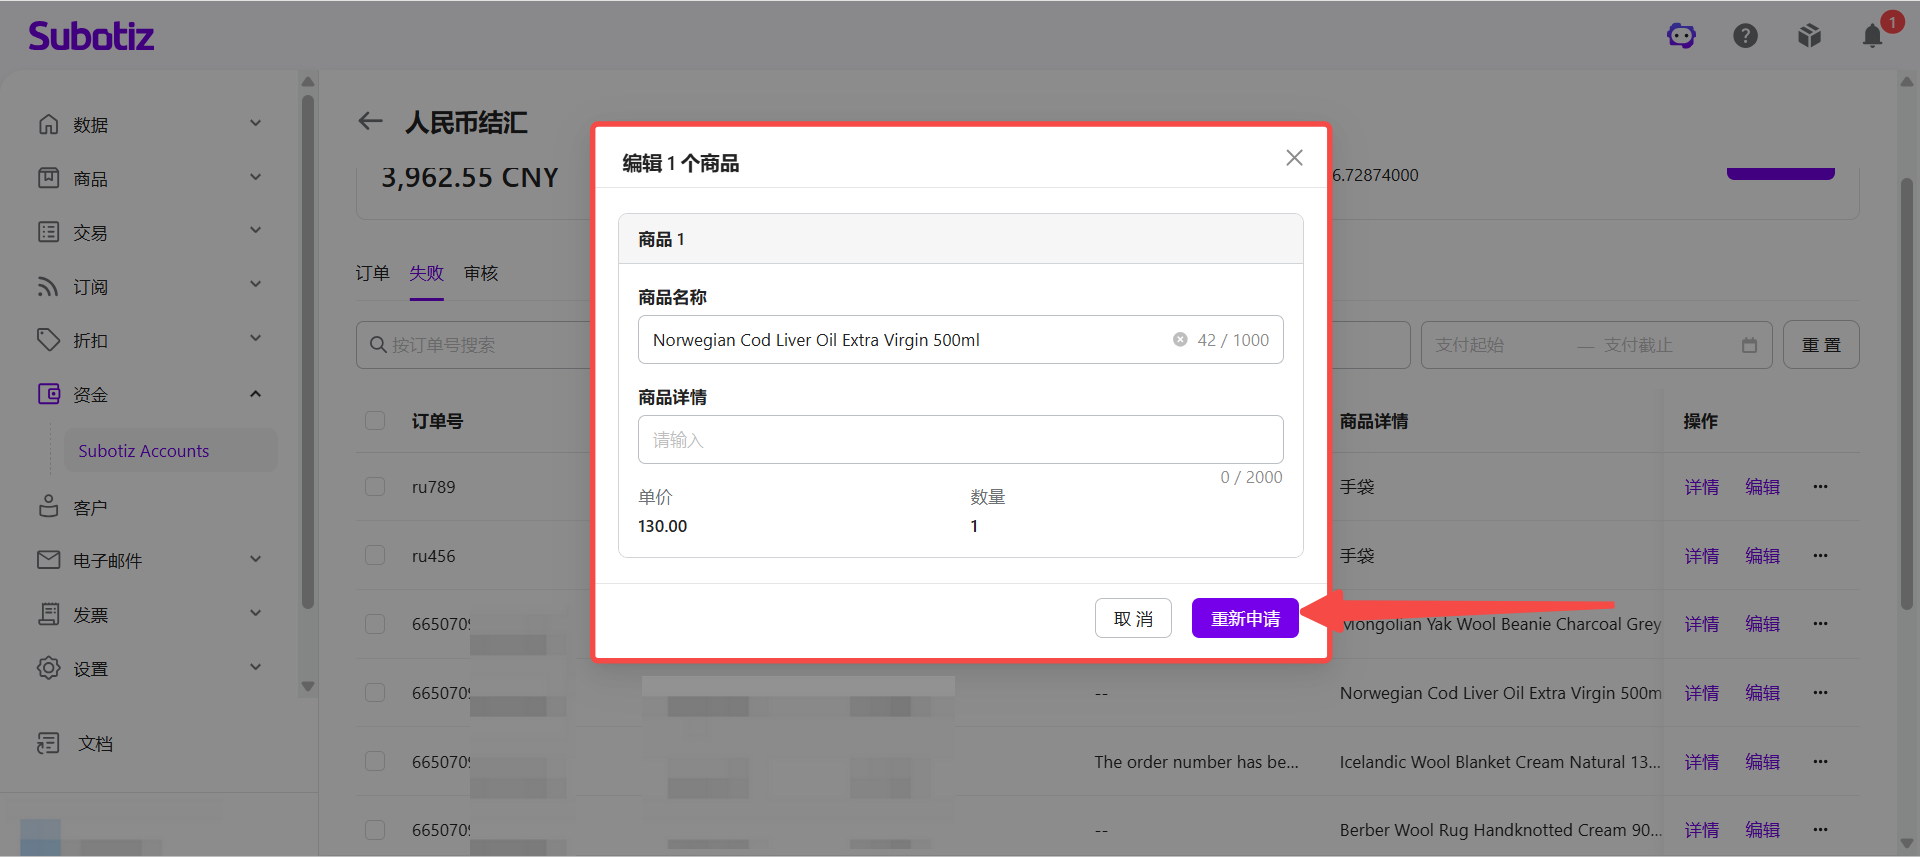Open the chat assistant robot icon
The height and width of the screenshot is (857, 1920).
click(x=1681, y=36)
